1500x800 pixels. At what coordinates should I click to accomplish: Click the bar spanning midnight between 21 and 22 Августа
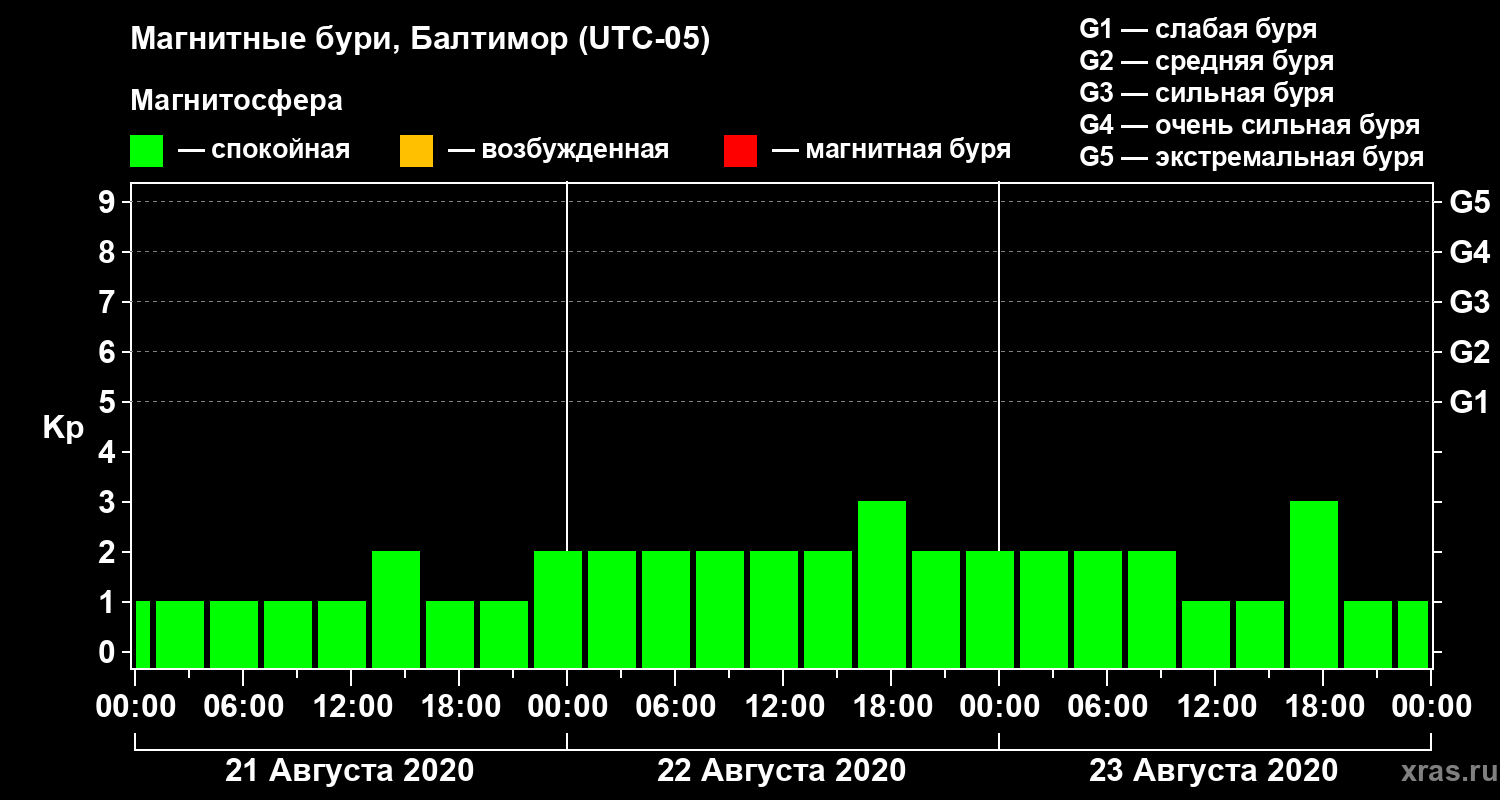[558, 610]
